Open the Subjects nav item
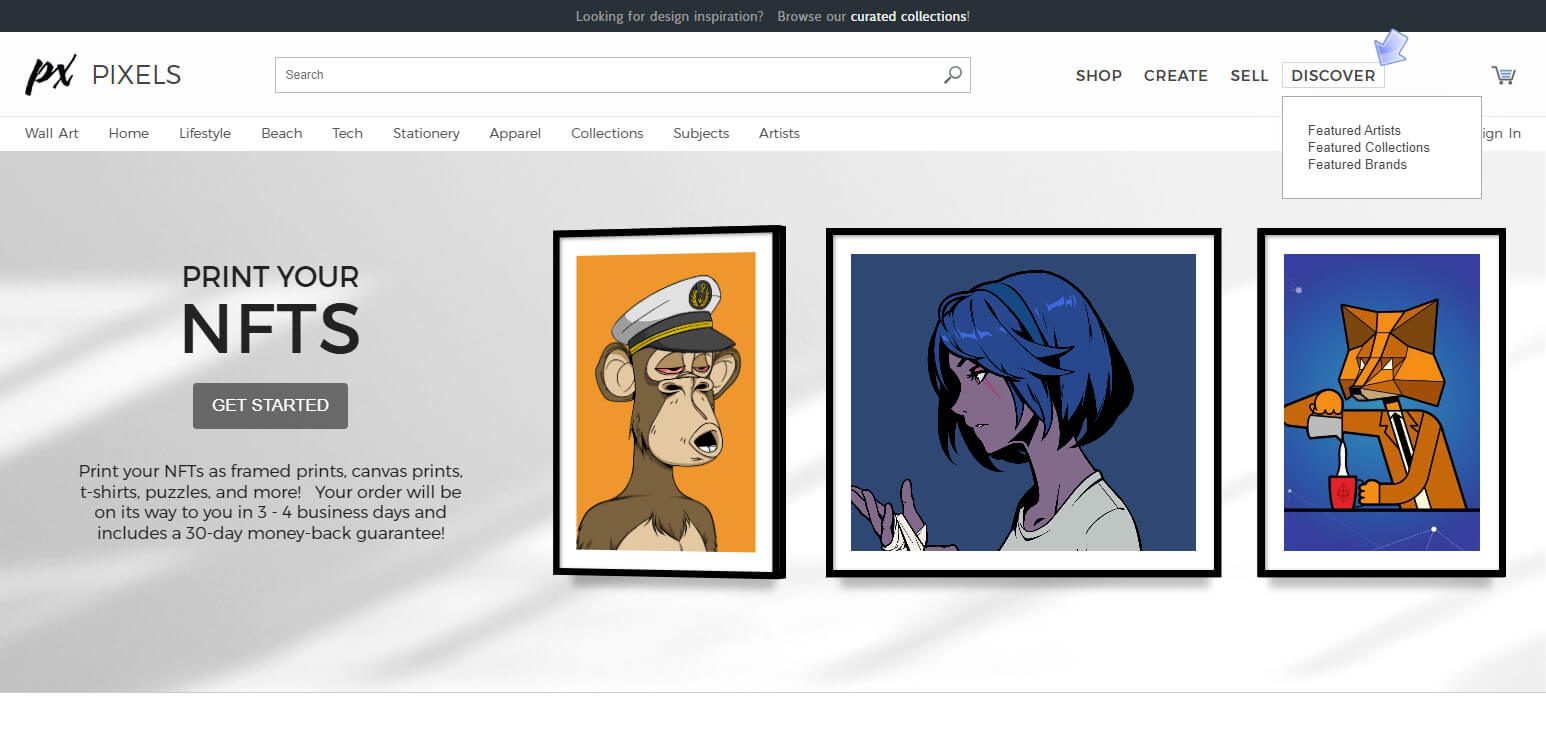 coord(701,133)
